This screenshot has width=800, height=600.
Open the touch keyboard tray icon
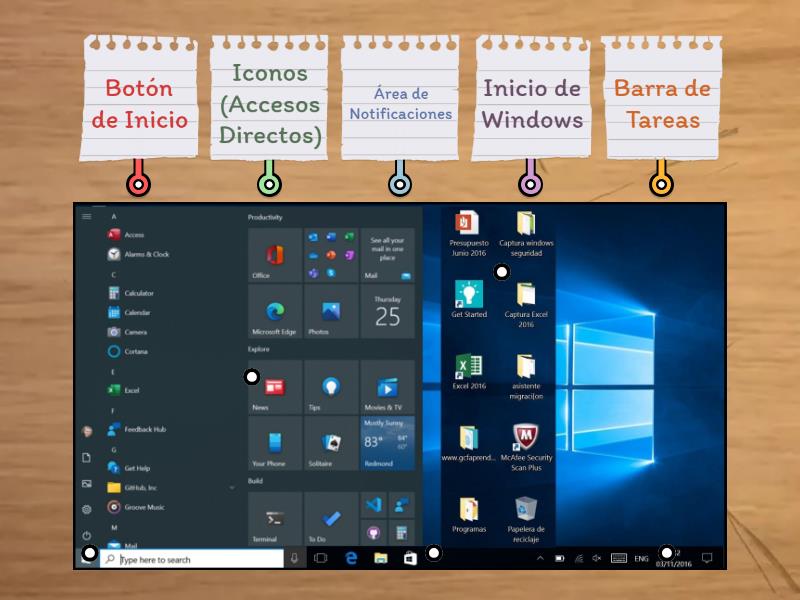(619, 558)
